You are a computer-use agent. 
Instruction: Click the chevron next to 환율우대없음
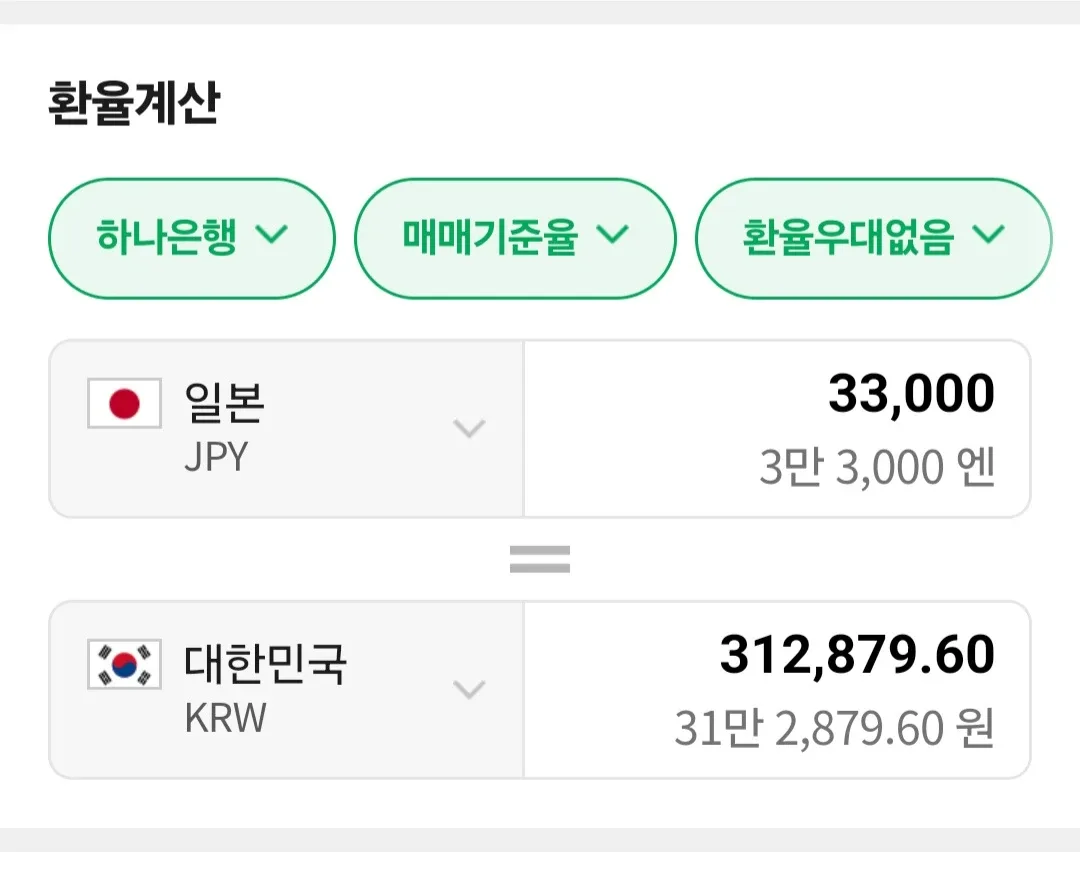point(988,235)
